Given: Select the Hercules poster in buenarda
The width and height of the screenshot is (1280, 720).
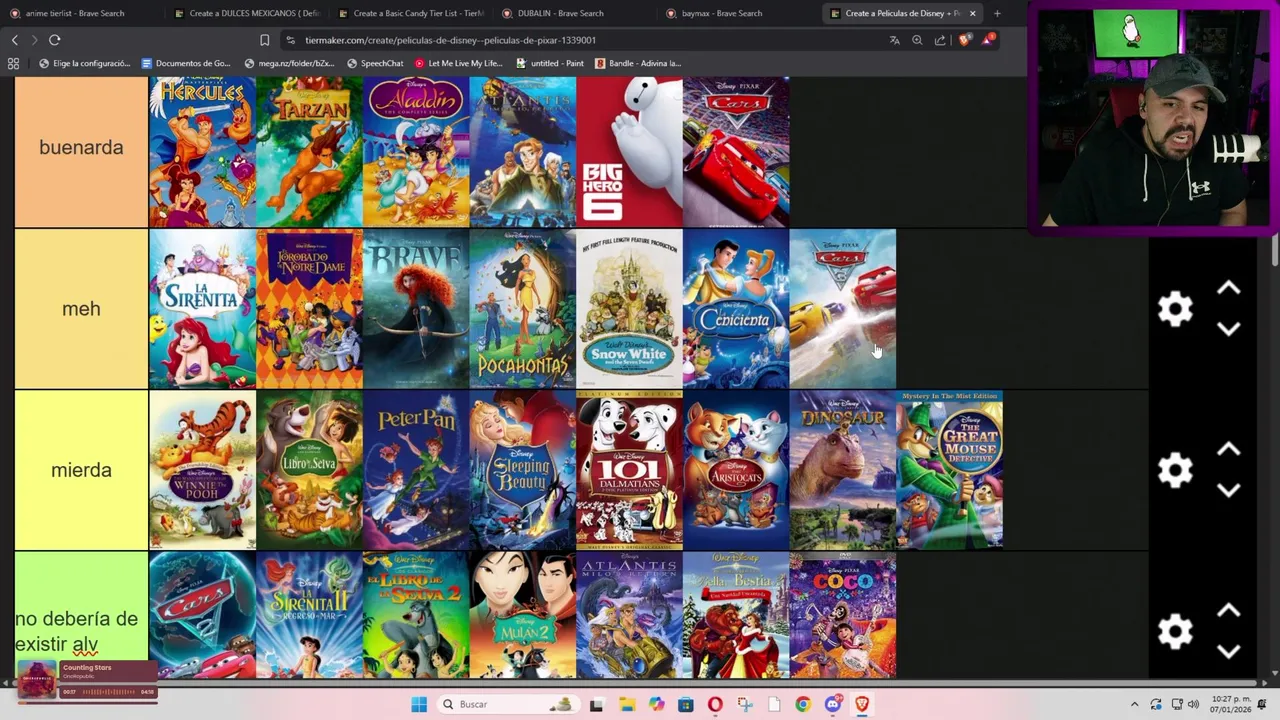Looking at the screenshot, I should (202, 152).
